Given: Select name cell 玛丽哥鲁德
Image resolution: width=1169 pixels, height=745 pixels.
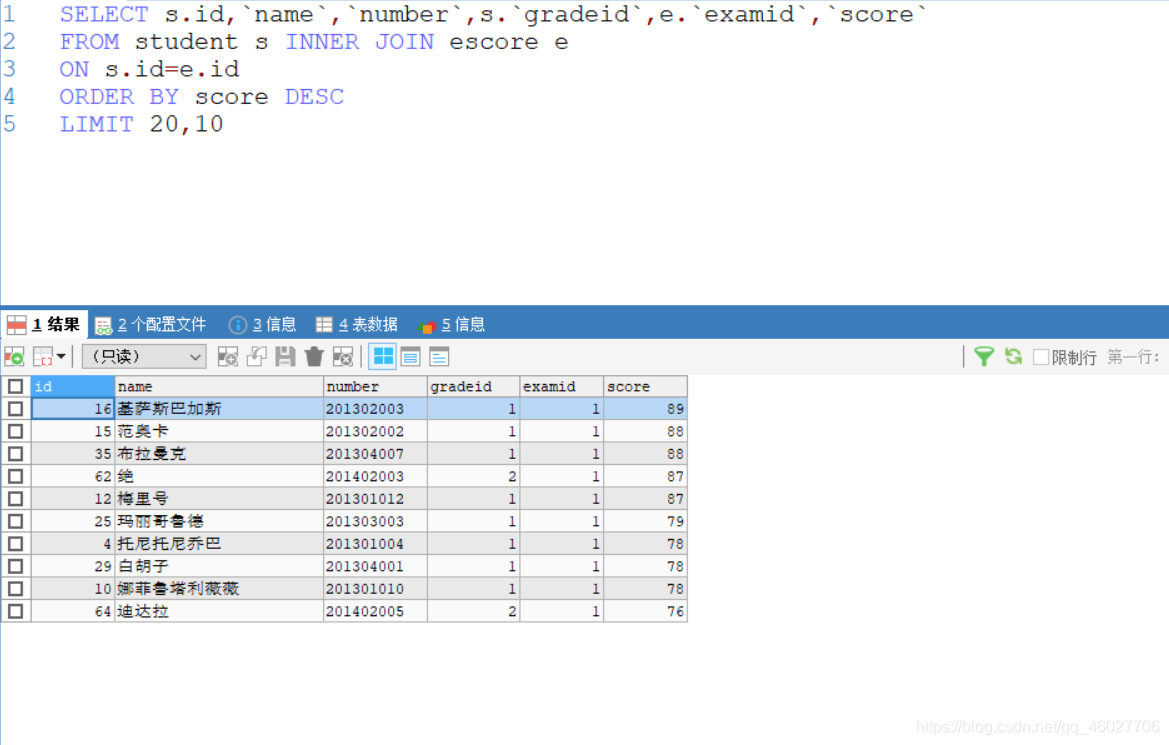Looking at the screenshot, I should (x=219, y=521).
